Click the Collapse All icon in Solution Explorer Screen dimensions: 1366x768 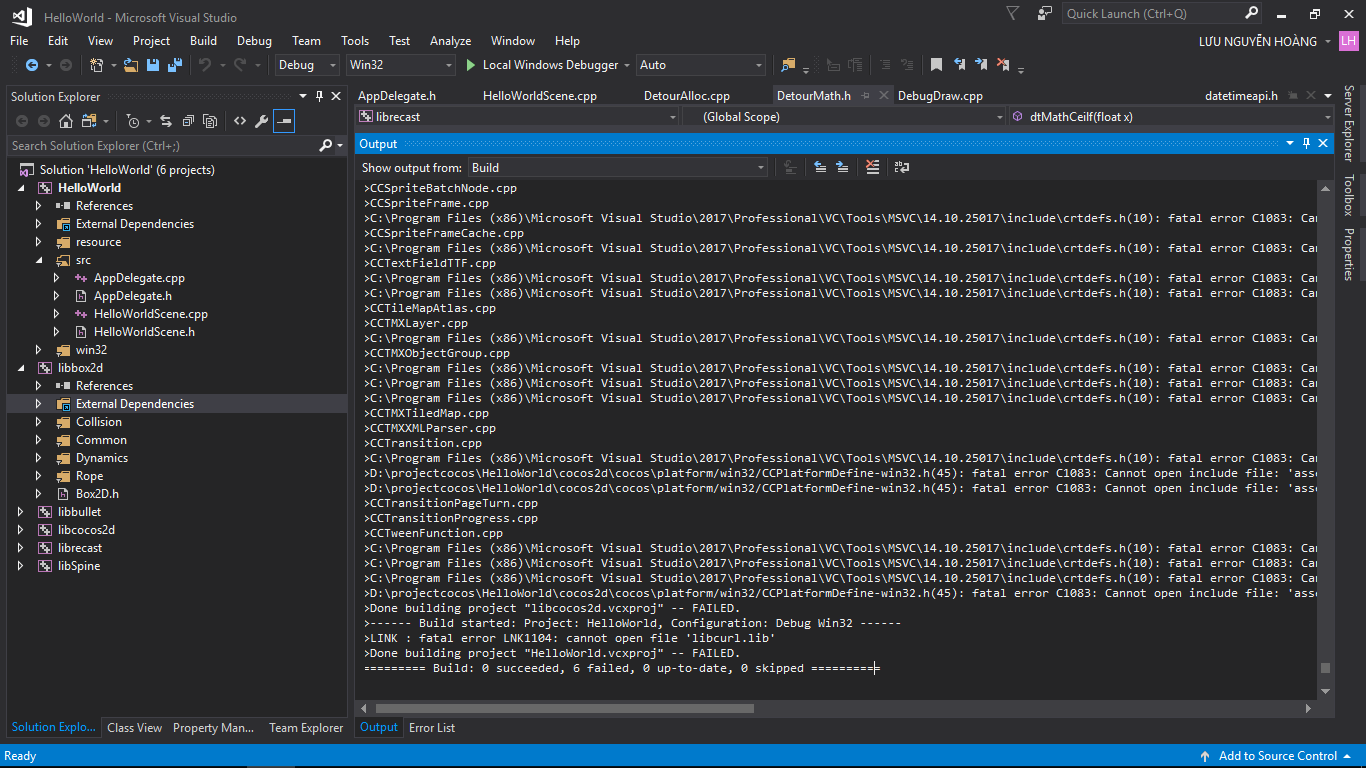click(188, 121)
